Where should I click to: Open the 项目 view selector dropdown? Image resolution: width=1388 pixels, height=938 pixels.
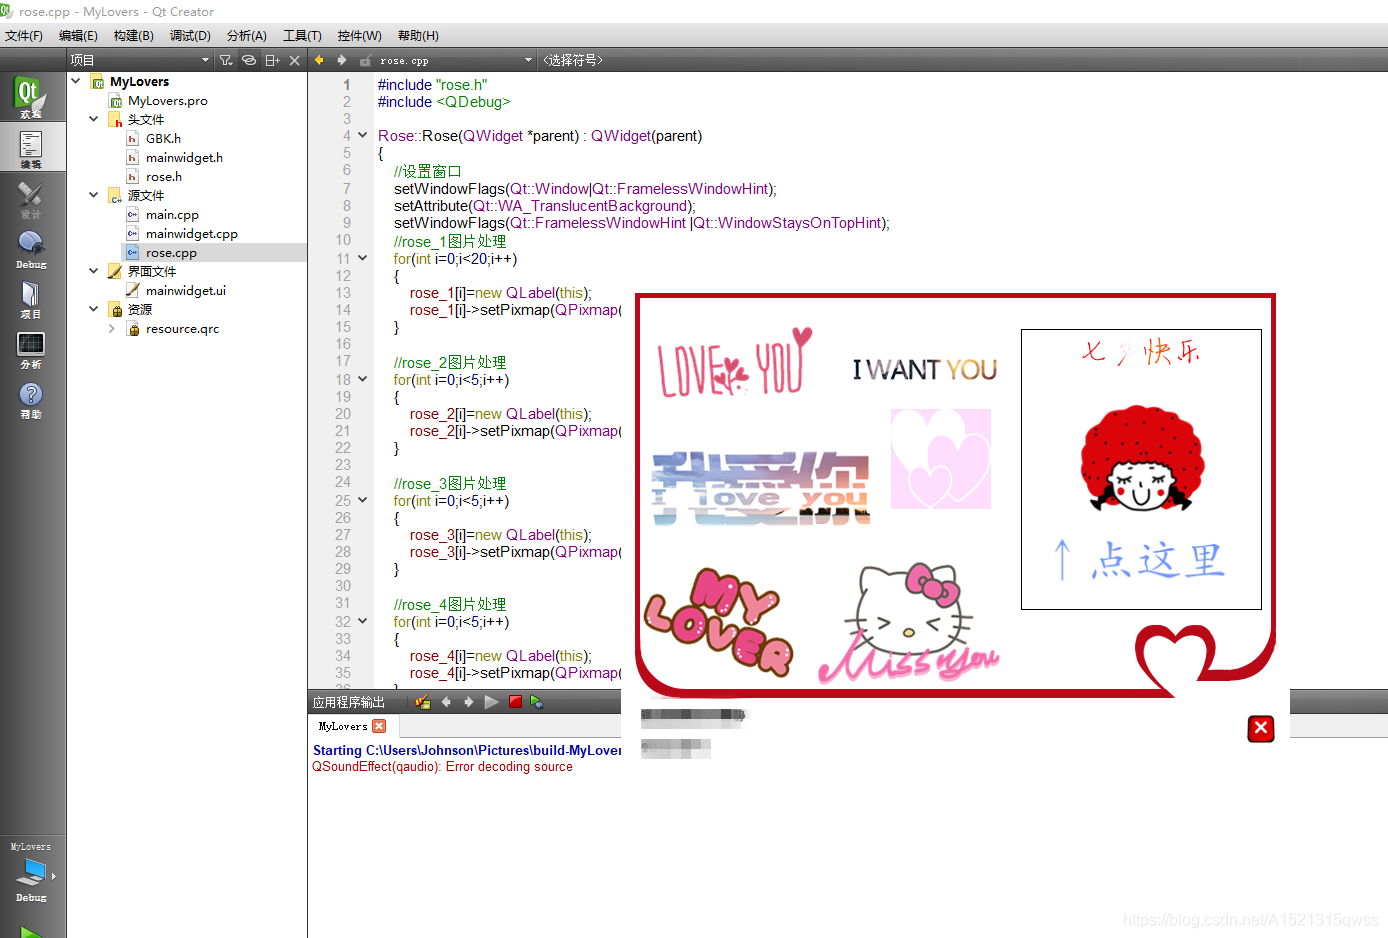pyautogui.click(x=140, y=60)
